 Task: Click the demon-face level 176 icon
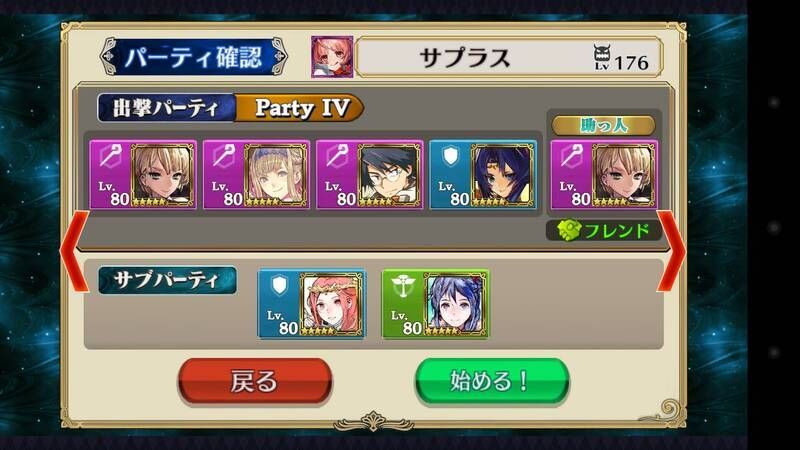tap(602, 57)
